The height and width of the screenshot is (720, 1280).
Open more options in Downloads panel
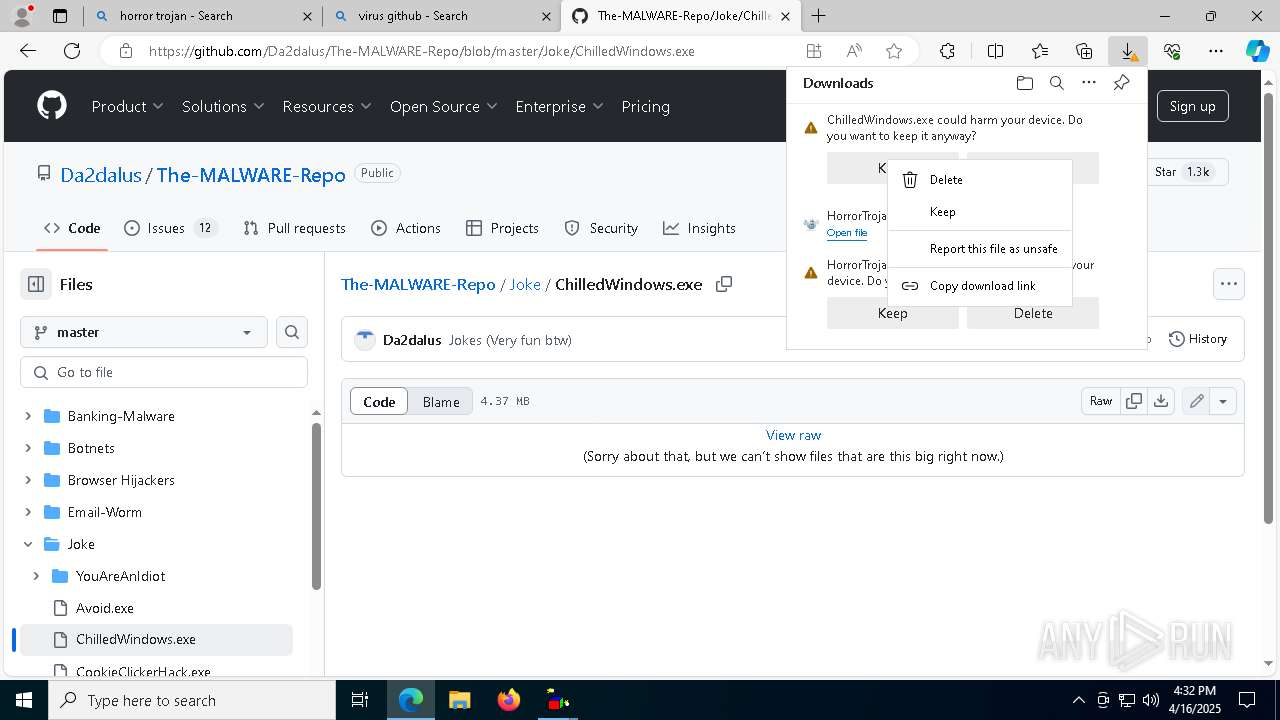(1089, 83)
